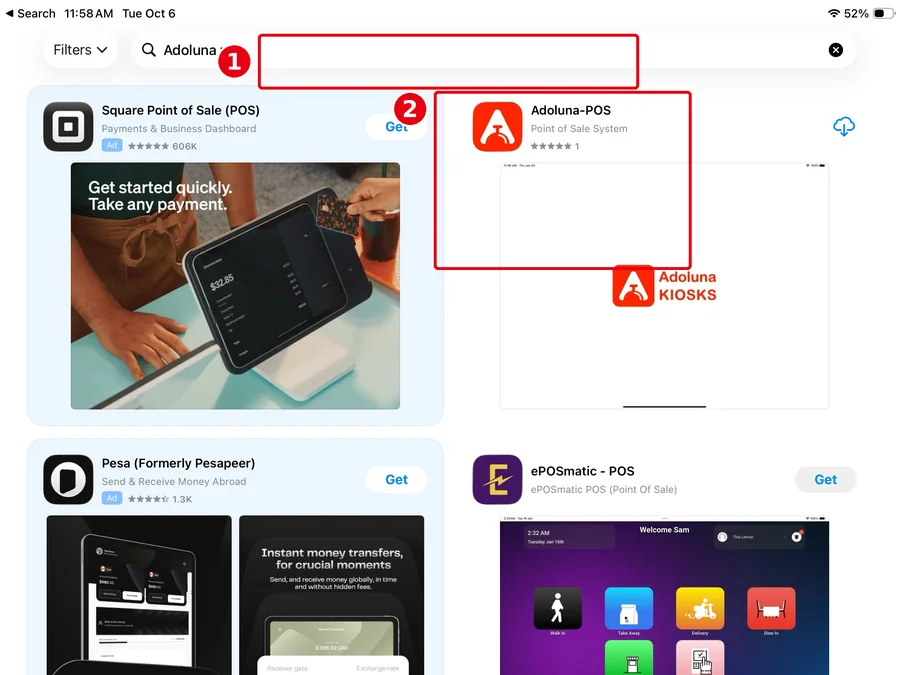Get the Pesa (Formerly Pesapeer) app
Viewport: 900px width, 675px height.
[397, 479]
